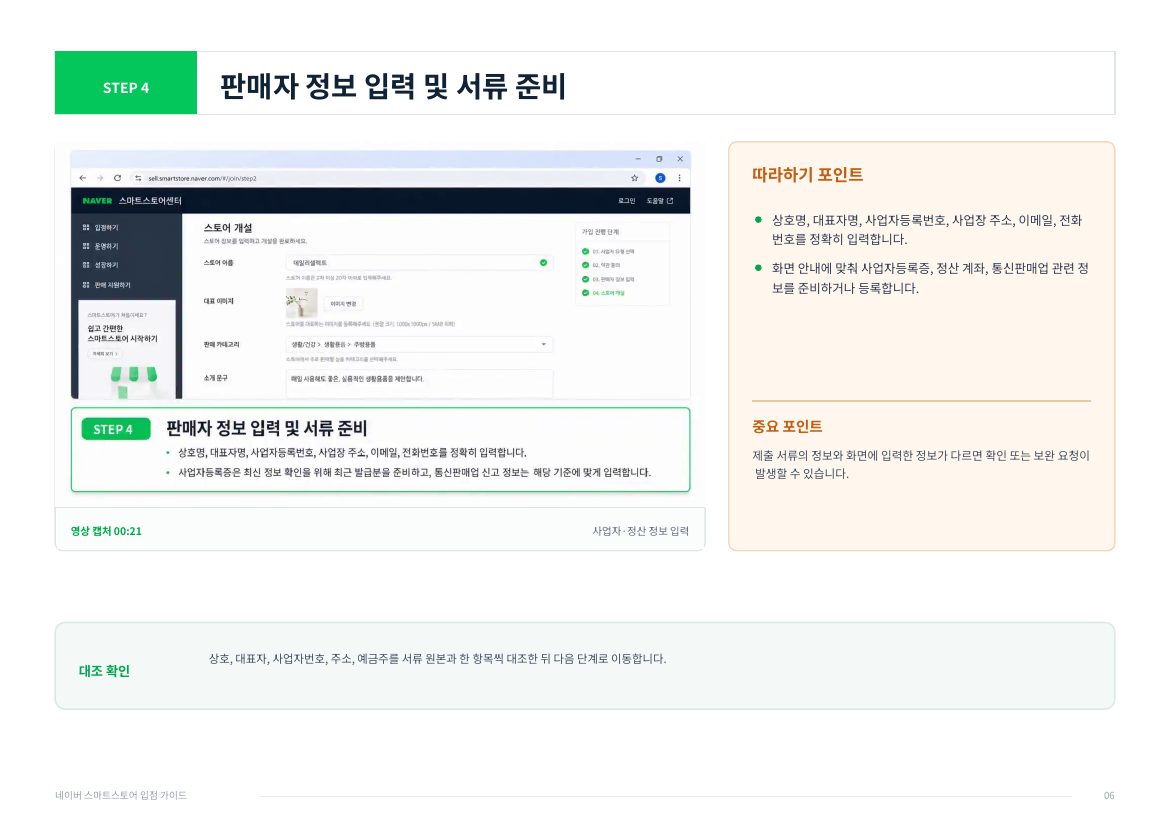This screenshot has height=828, width=1170.
Task: Click 쉽고 간편한 스마트스토어 시작하기 promo text
Action: [122, 333]
